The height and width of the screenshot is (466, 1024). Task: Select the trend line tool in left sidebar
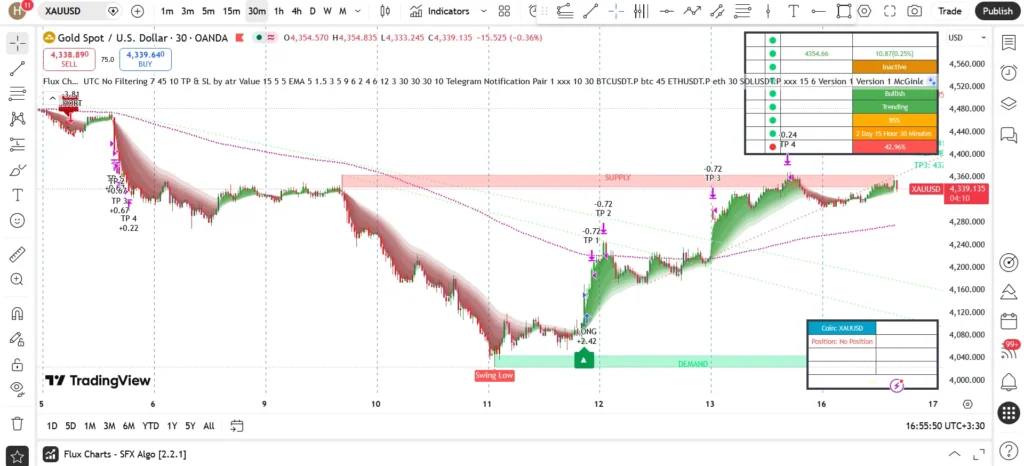click(18, 69)
